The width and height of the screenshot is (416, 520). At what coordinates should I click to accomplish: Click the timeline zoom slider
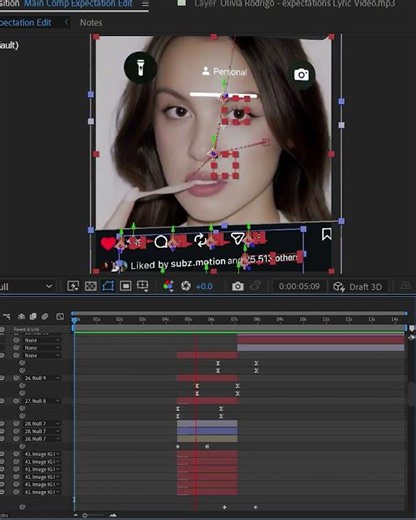(x=85, y=515)
